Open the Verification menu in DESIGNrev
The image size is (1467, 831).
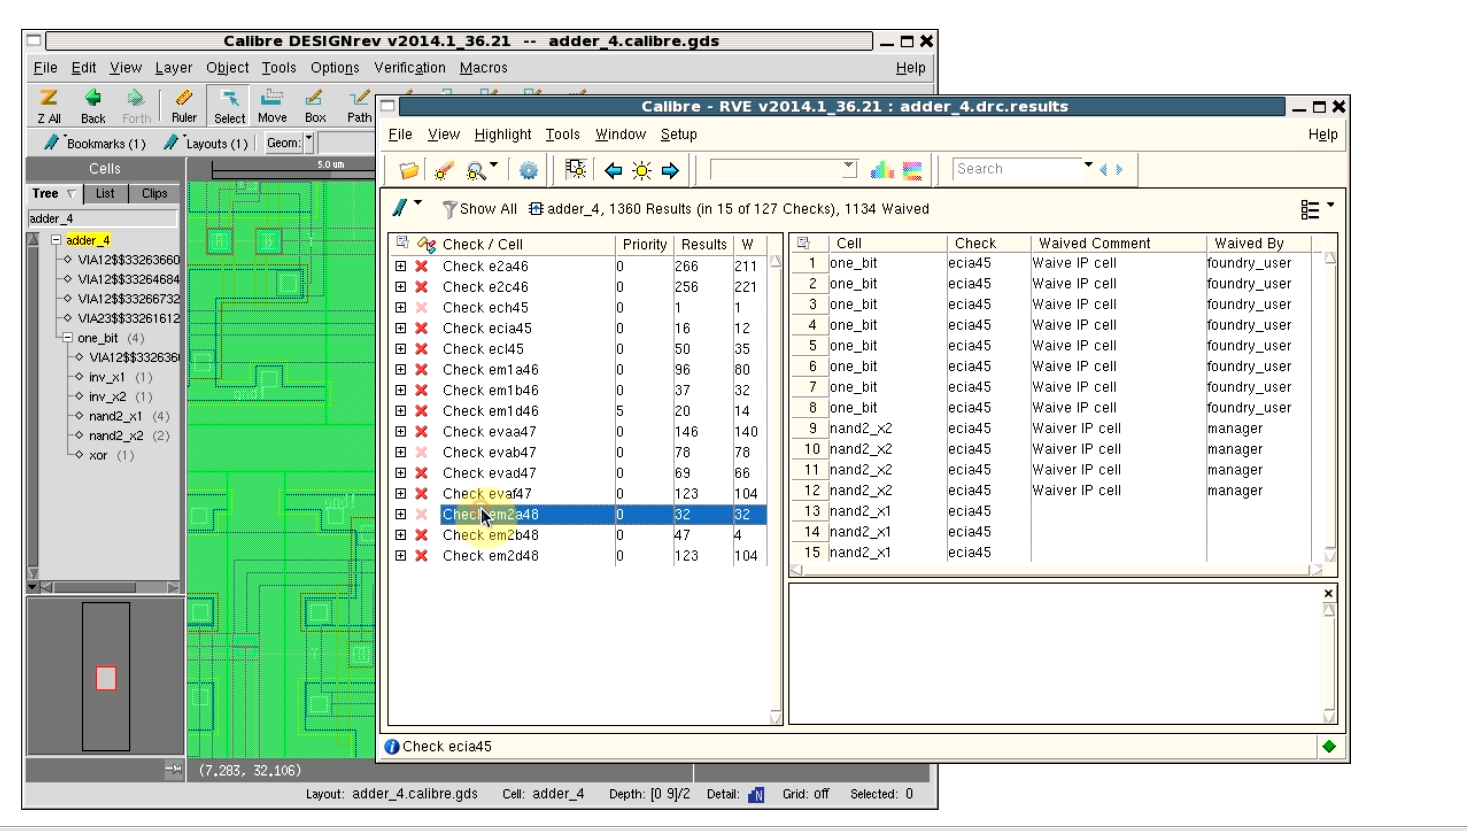coord(409,68)
